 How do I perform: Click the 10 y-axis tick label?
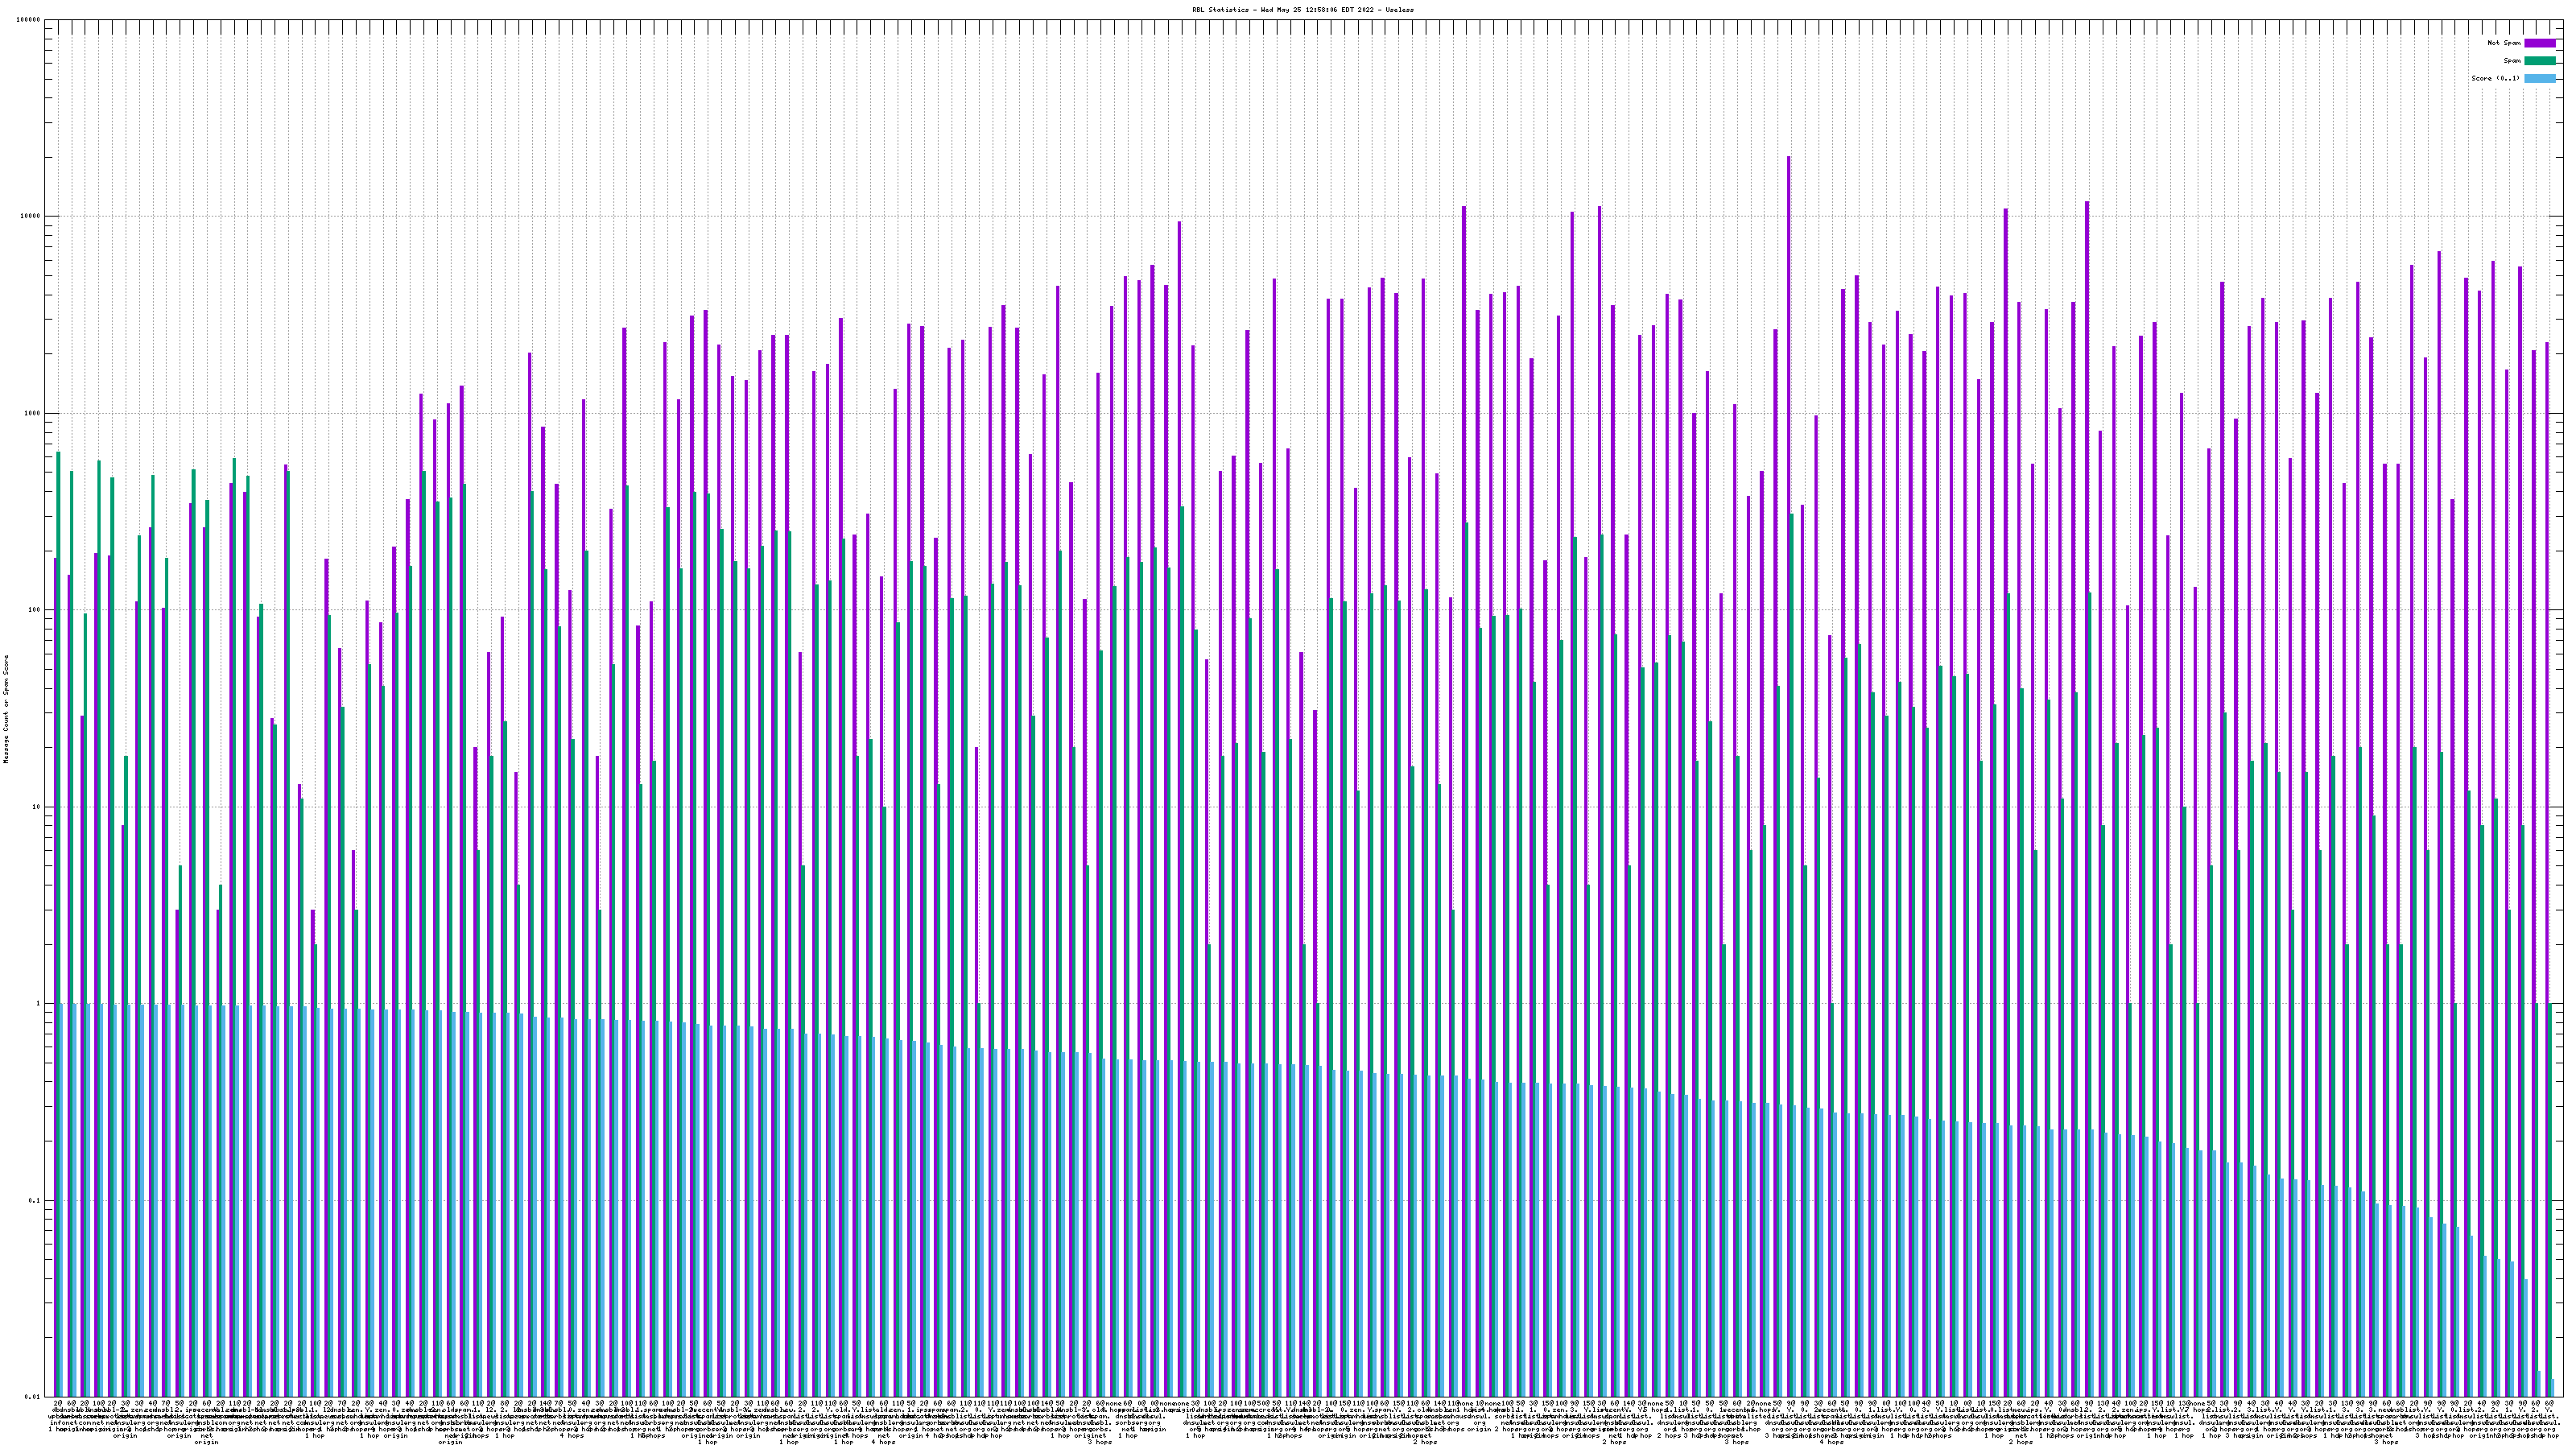coord(37,807)
